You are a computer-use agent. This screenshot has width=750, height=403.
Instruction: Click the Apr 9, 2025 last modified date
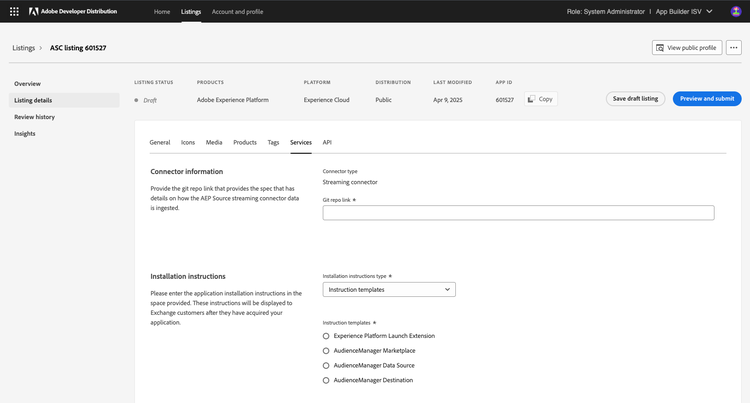(x=448, y=100)
